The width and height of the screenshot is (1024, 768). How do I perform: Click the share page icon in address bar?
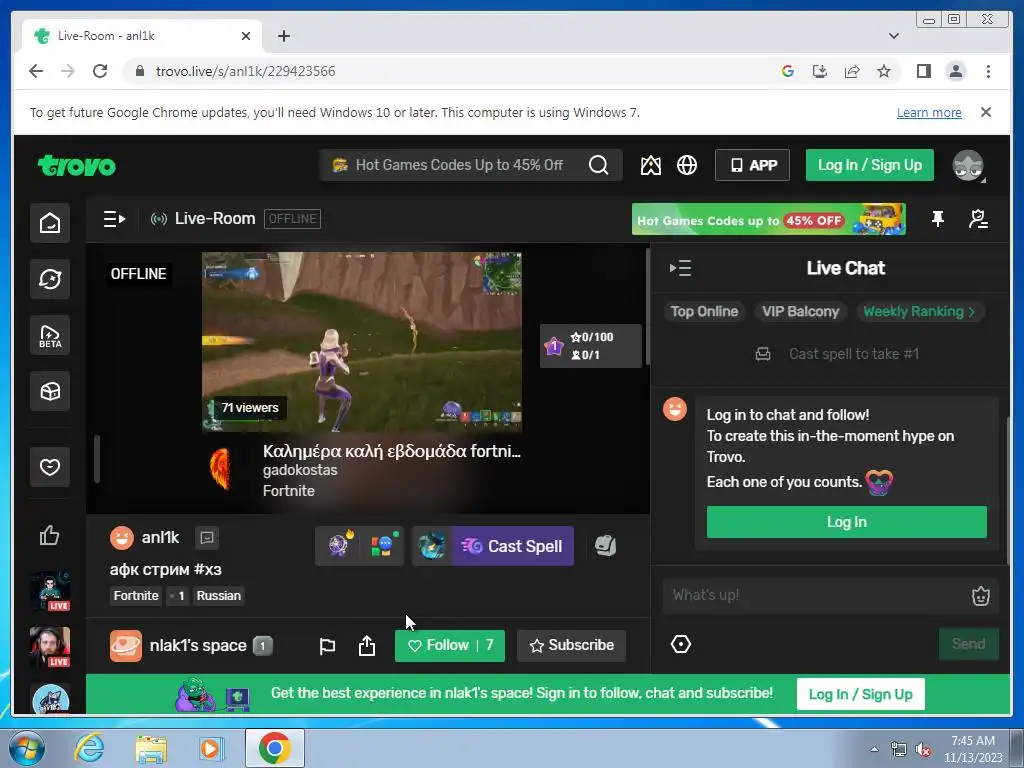point(852,71)
